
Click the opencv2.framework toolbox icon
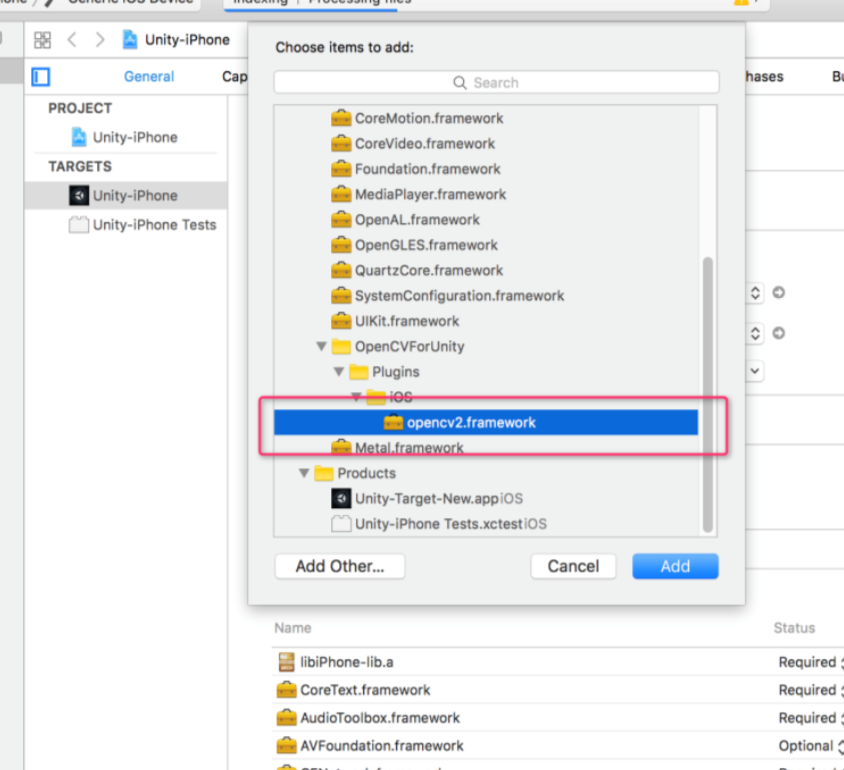[393, 422]
